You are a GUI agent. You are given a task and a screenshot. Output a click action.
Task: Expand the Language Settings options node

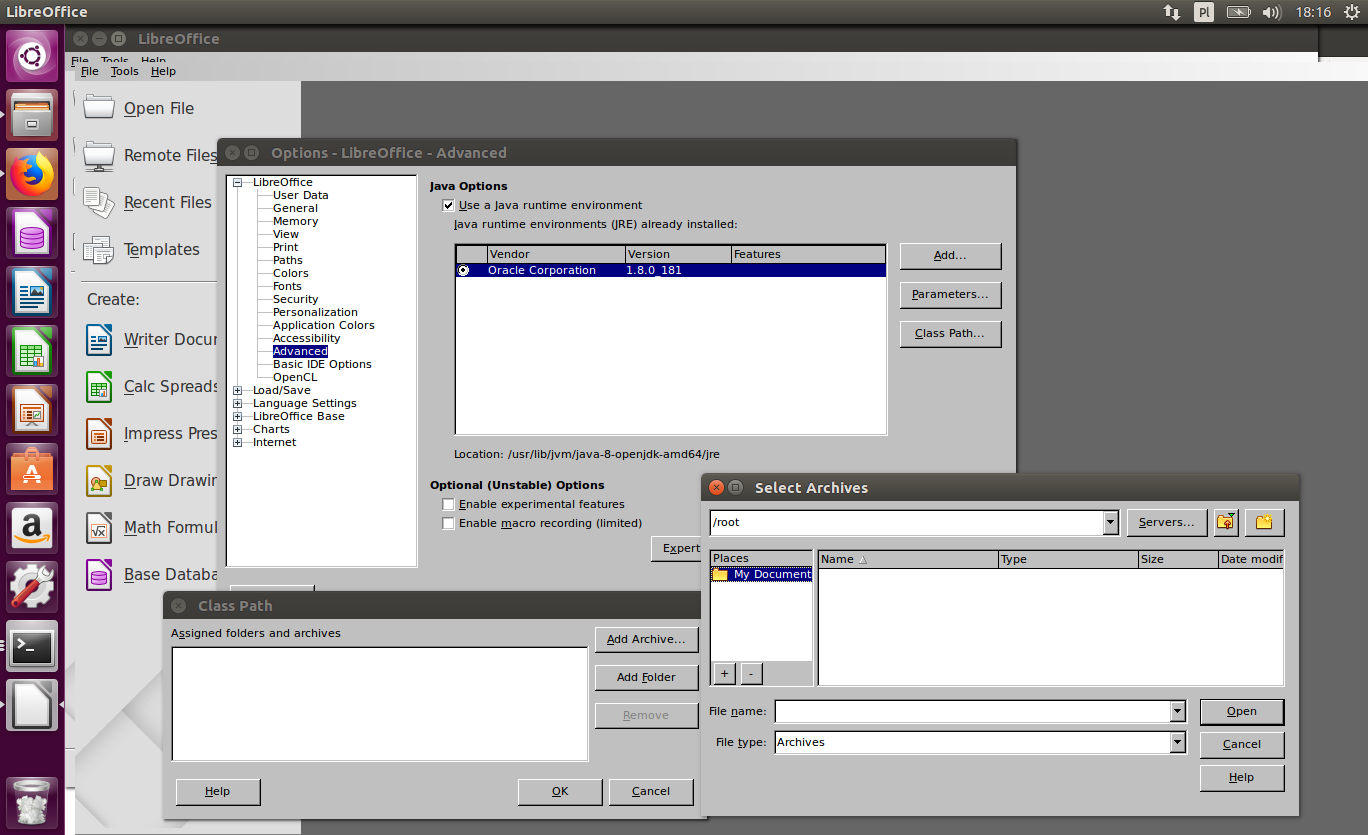238,403
